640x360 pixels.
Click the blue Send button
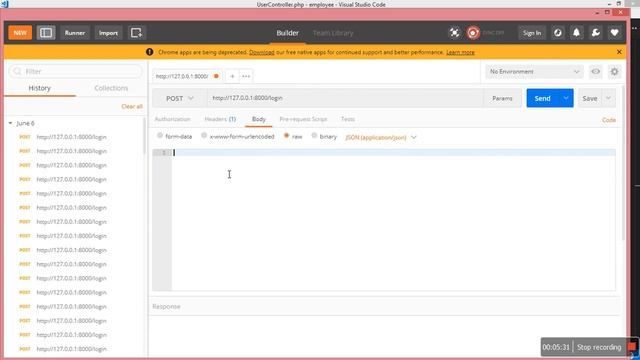click(542, 98)
